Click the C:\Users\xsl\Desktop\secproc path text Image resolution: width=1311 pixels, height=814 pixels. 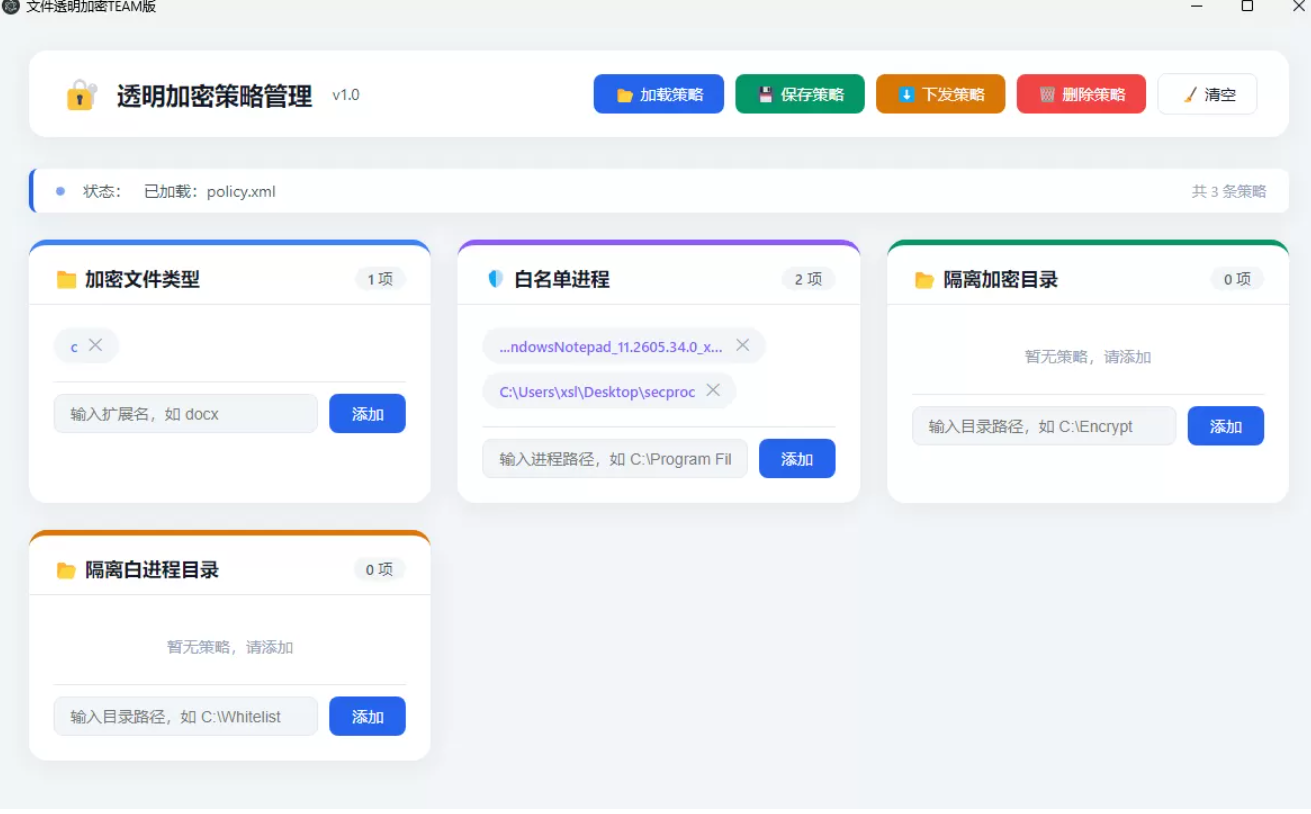597,391
